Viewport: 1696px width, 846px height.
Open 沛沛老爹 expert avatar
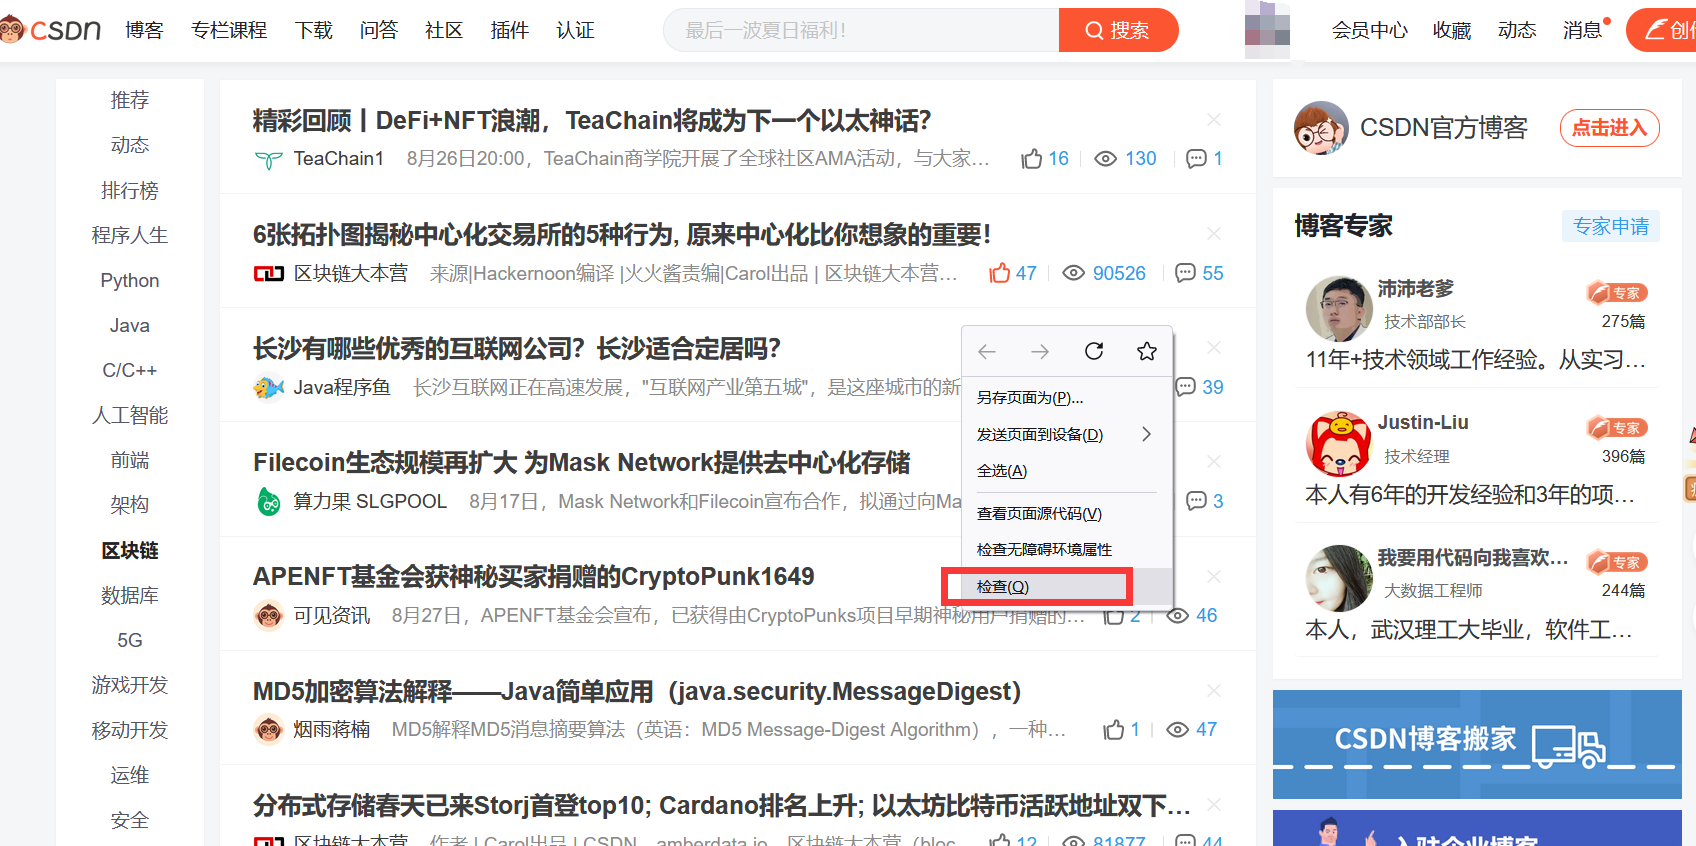click(1339, 309)
